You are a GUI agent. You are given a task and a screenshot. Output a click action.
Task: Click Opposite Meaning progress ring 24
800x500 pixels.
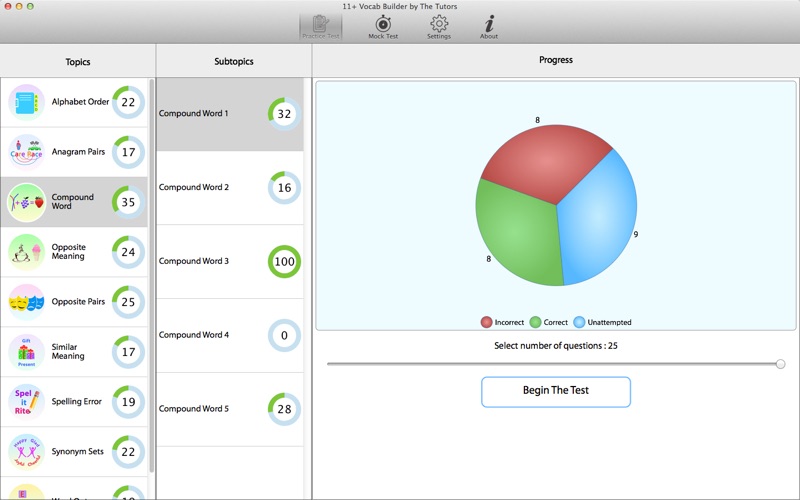[x=129, y=252]
